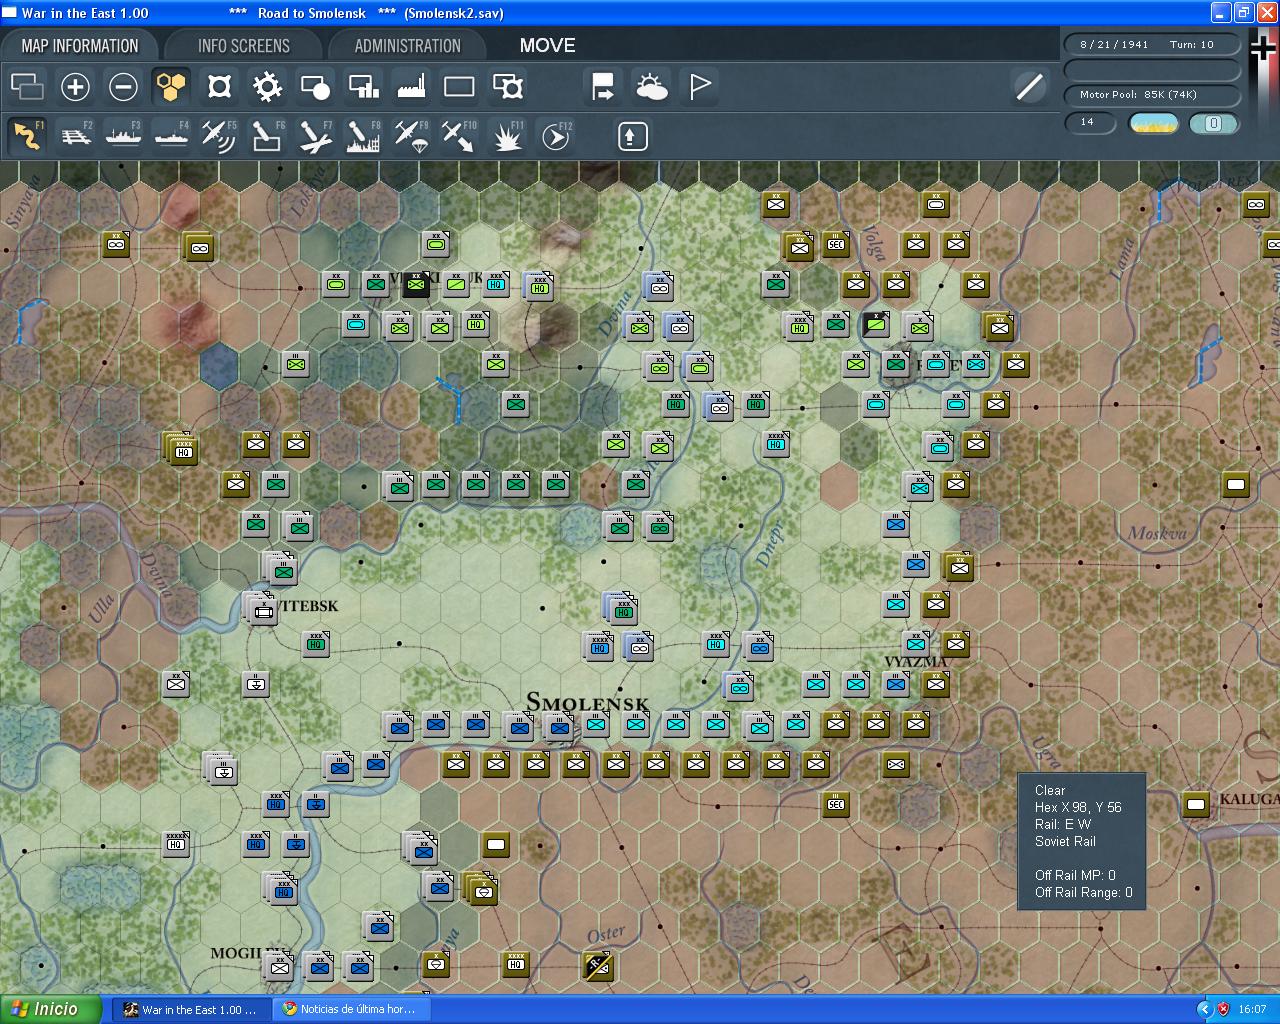Click the rectangle-with-circle map icon
This screenshot has width=1280, height=1024.
coord(315,87)
